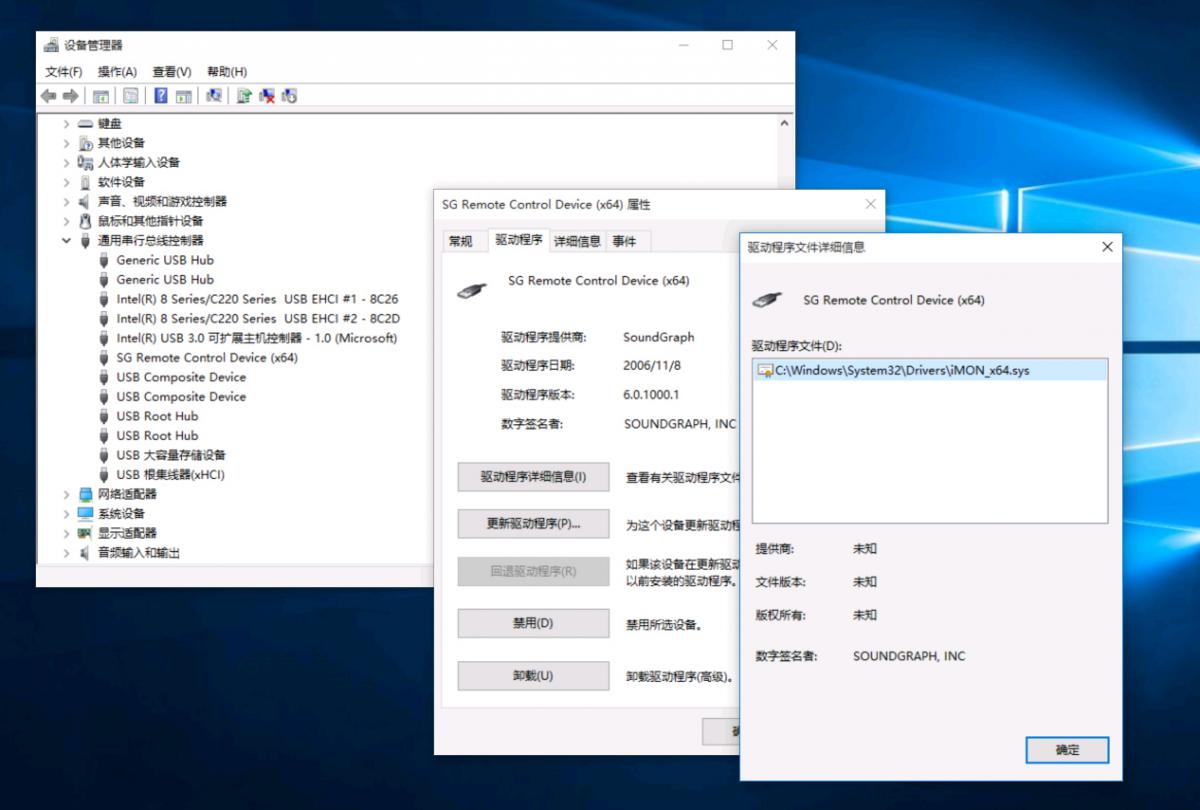Switch to the 驱动程序 tab
Screen dimensions: 1200x810
[x=519, y=240]
